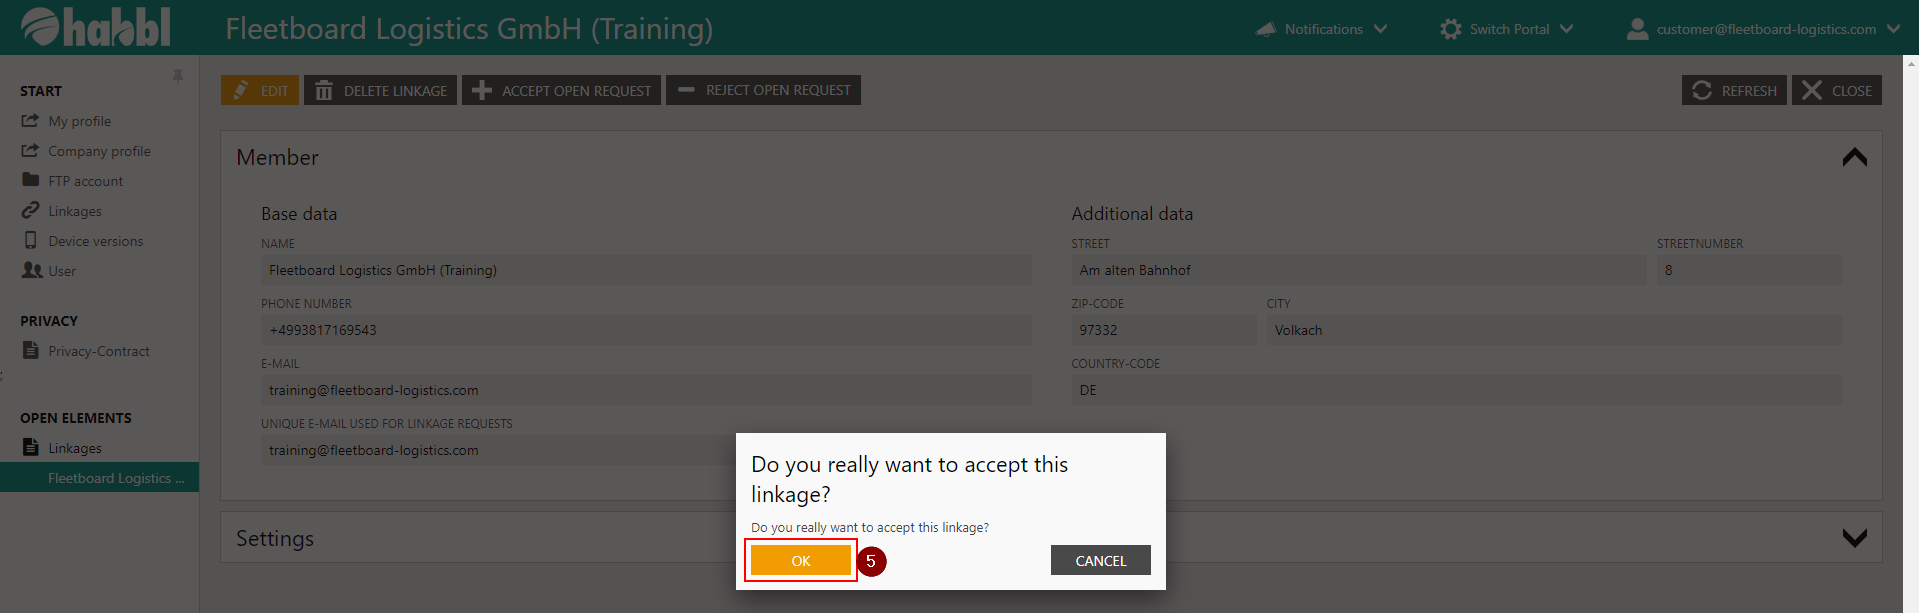The height and width of the screenshot is (613, 1919).
Task: Open FTP account in sidebar
Action: (85, 181)
